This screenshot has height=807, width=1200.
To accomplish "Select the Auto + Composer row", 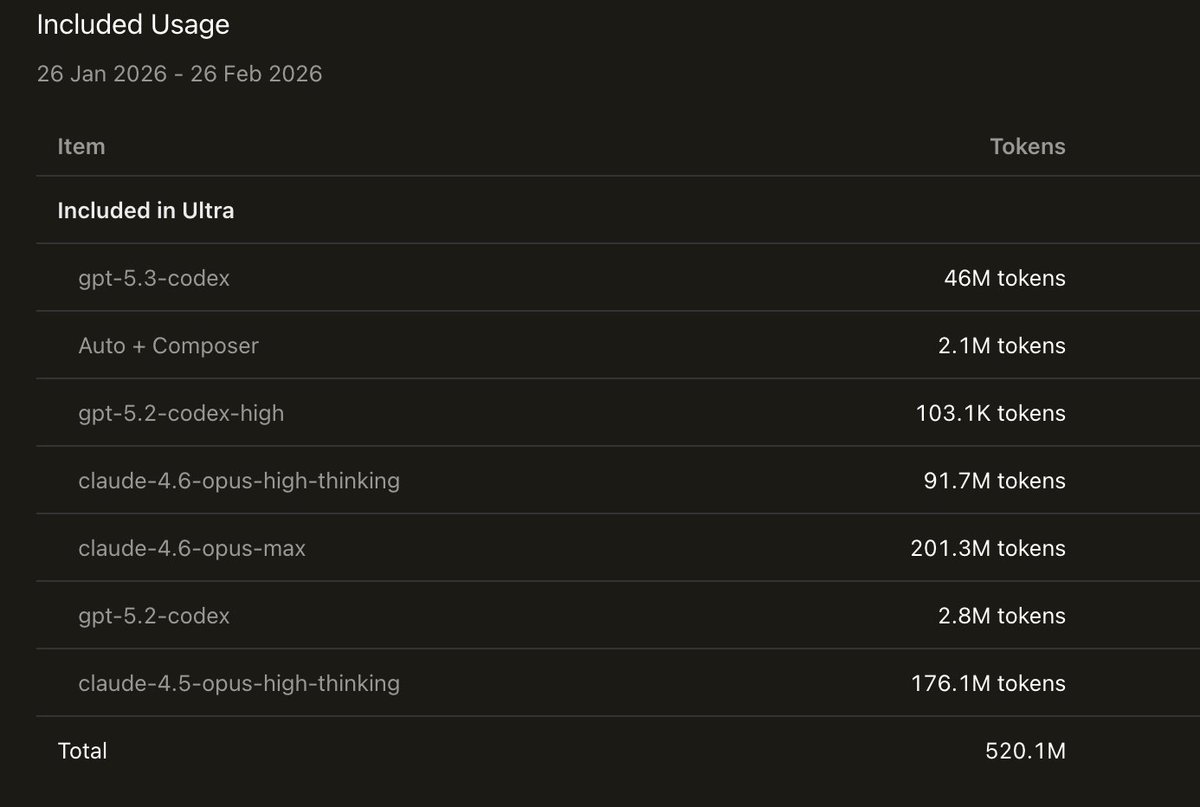I will click(x=600, y=345).
